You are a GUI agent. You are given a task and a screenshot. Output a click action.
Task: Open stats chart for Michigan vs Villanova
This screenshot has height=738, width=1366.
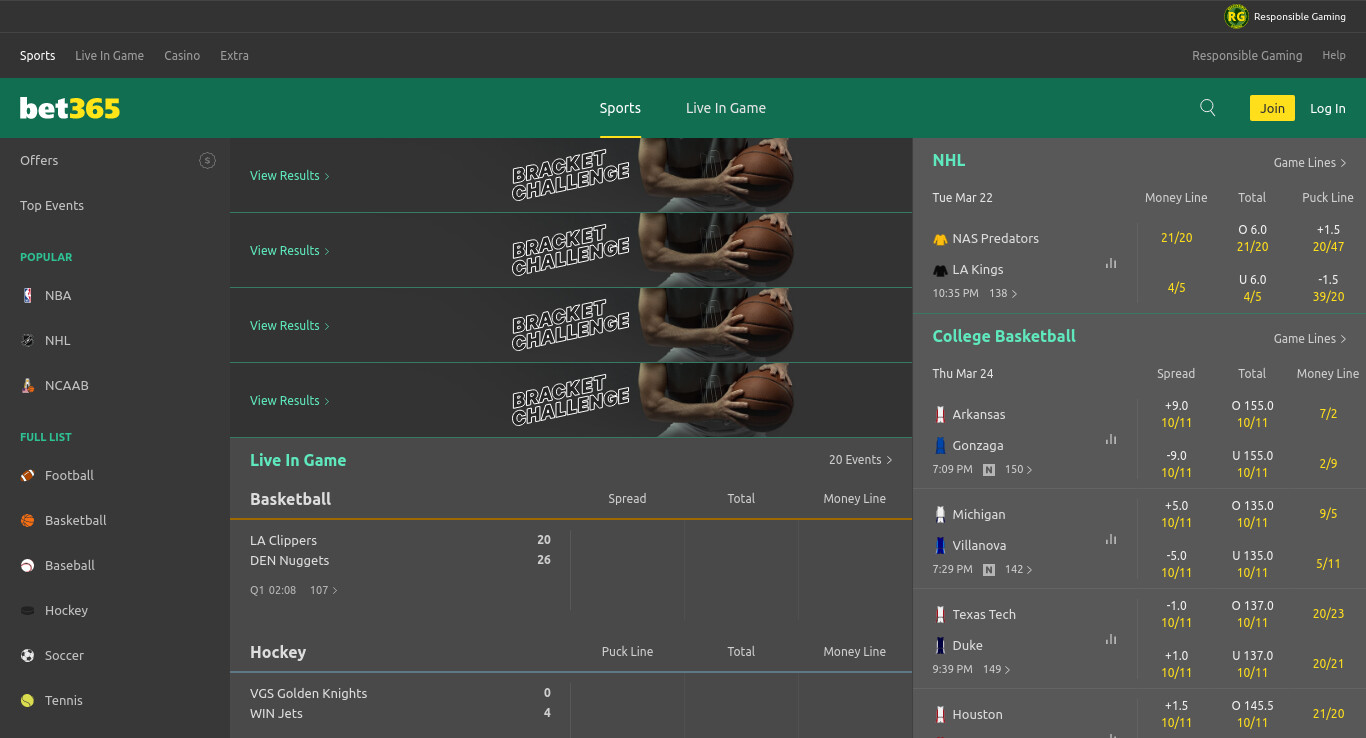click(1111, 539)
